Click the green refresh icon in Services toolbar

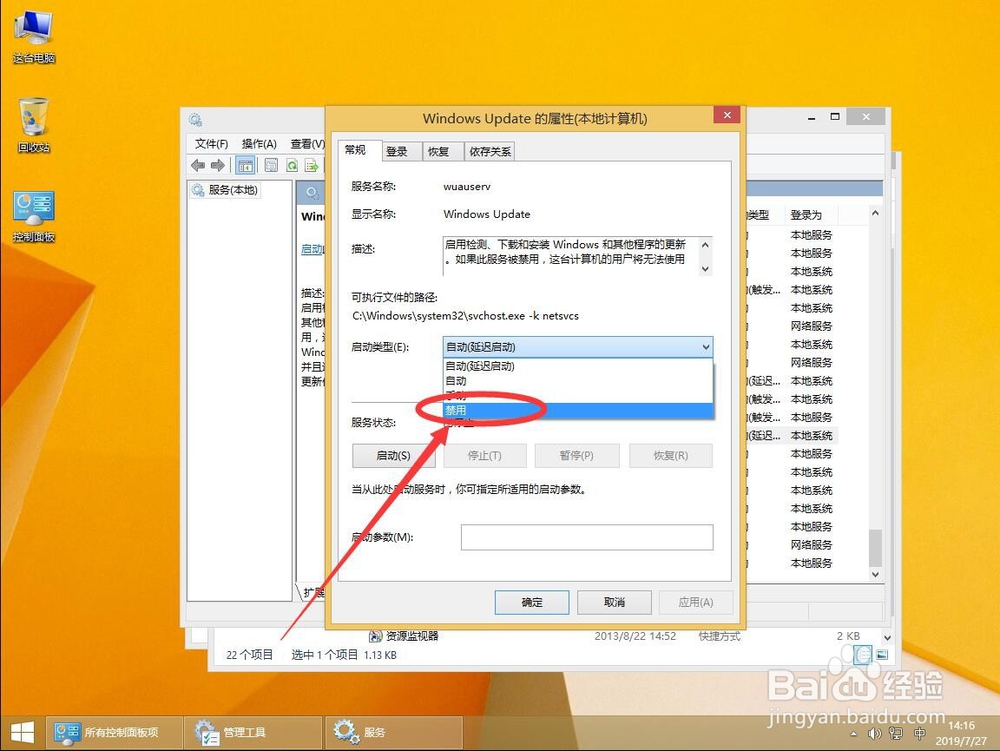coord(291,166)
